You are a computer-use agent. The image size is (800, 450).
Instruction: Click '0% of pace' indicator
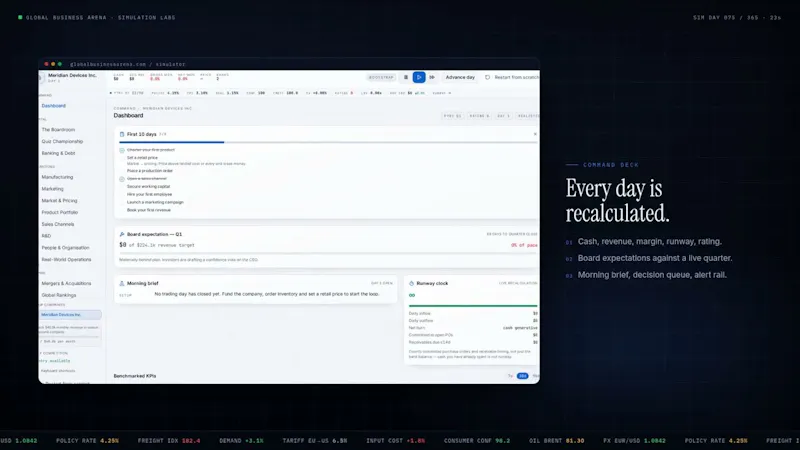tap(524, 245)
